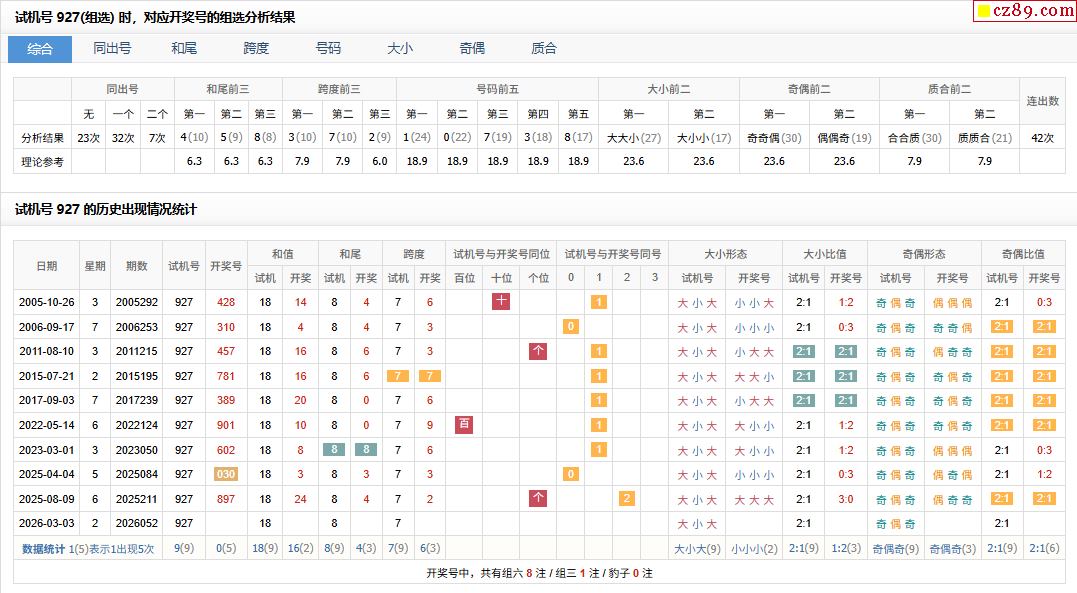Click period number 2026052
1077x593 pixels.
[x=137, y=523]
